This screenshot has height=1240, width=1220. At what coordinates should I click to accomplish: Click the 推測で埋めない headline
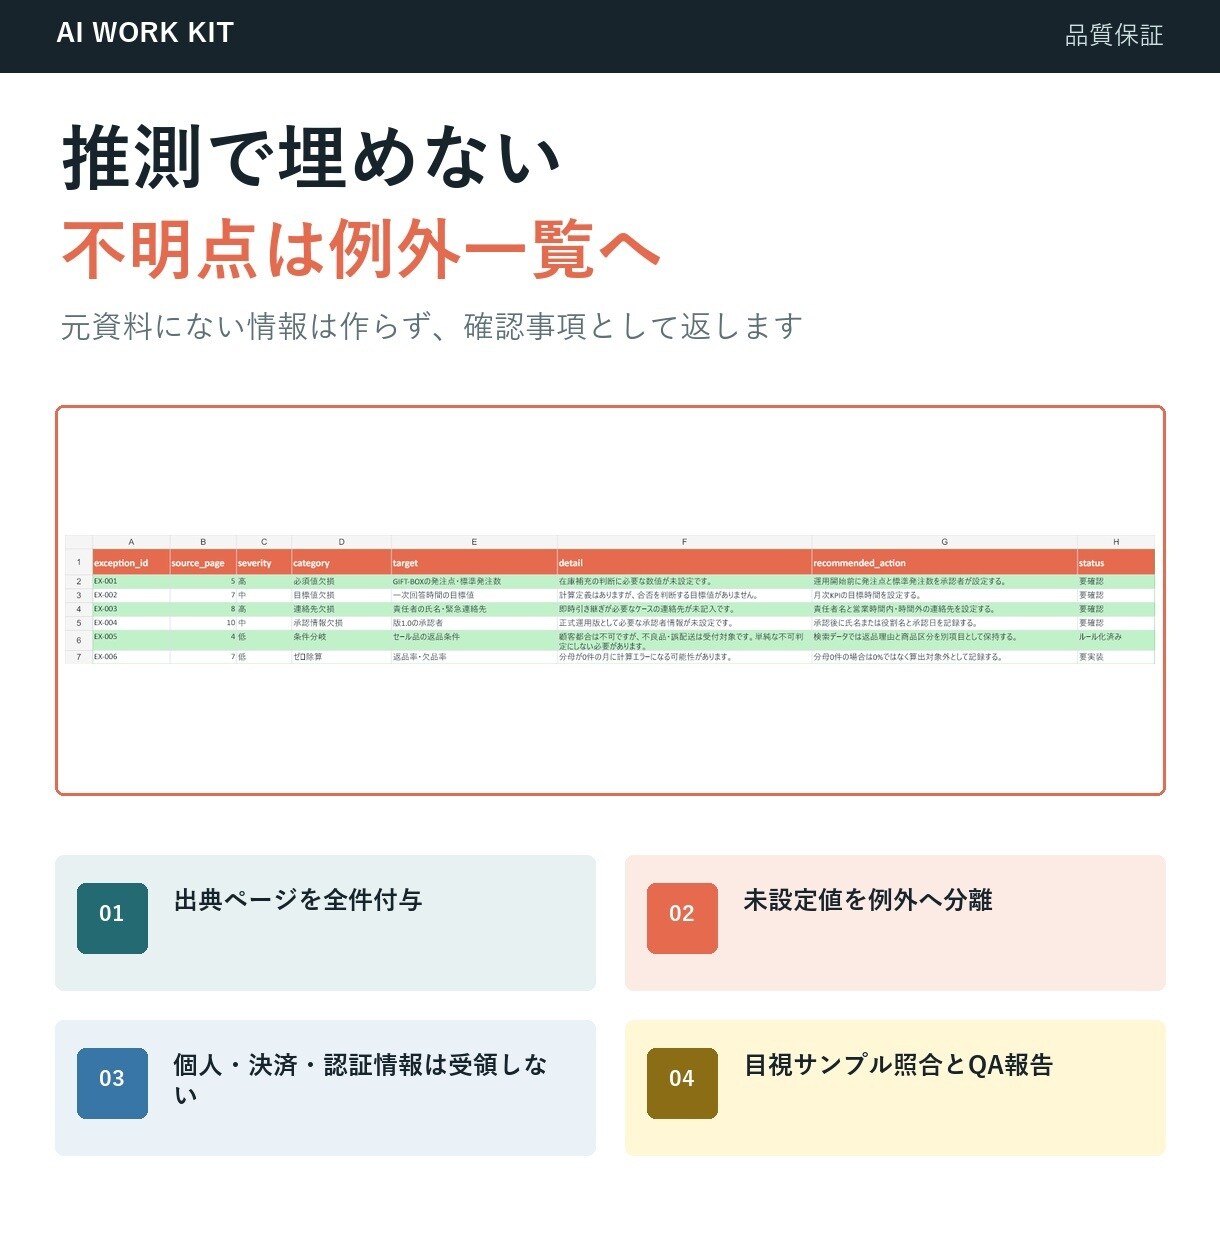[x=311, y=158]
